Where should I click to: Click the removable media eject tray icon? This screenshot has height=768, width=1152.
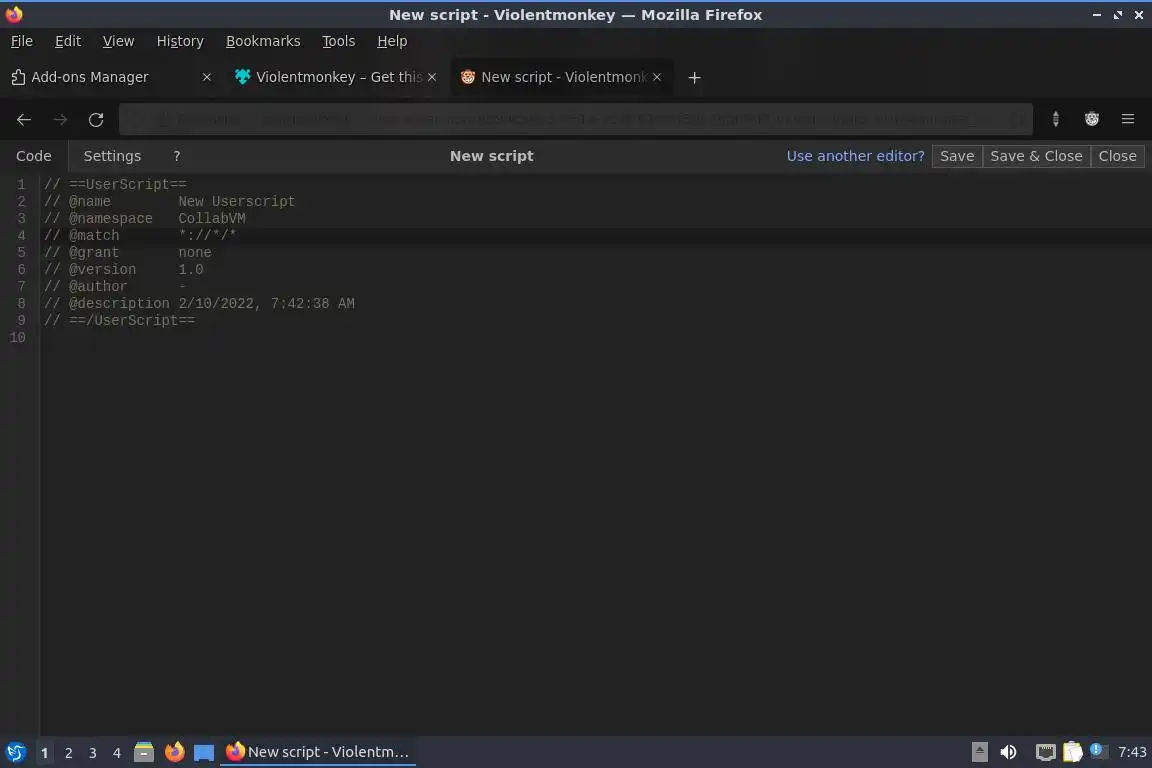[979, 752]
